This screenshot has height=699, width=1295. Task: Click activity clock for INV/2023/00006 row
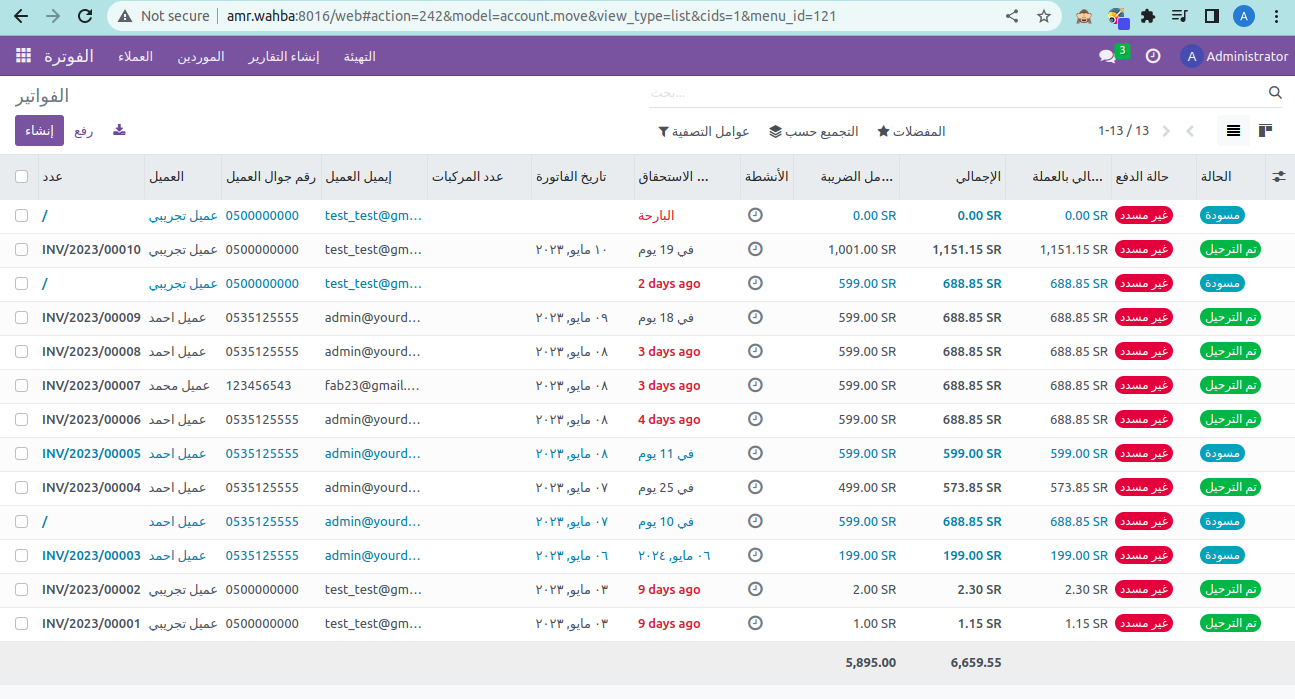(x=755, y=419)
